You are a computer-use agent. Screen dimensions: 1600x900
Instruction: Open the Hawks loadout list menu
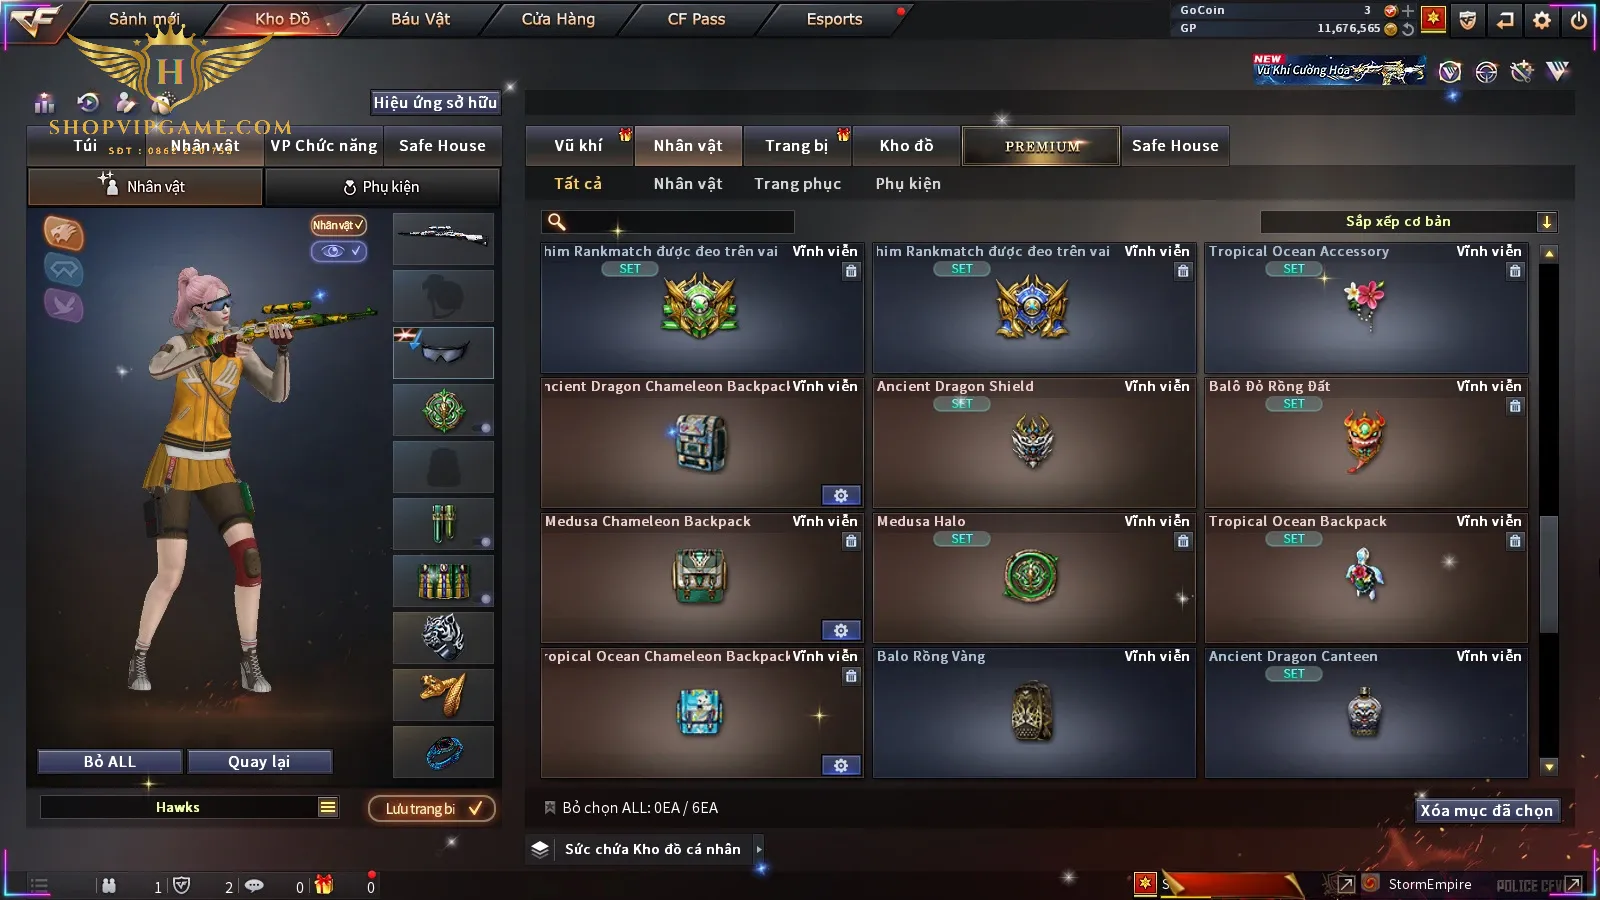click(x=328, y=807)
